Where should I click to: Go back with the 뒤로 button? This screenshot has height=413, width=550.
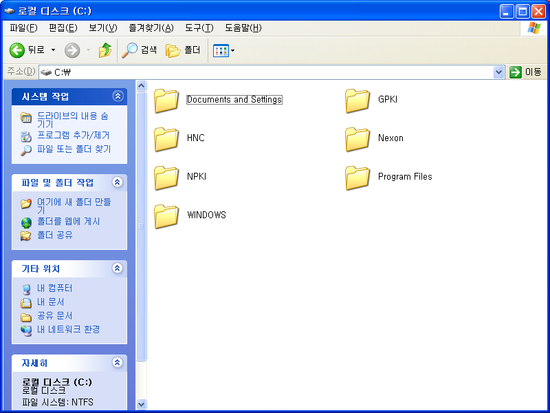pos(27,51)
